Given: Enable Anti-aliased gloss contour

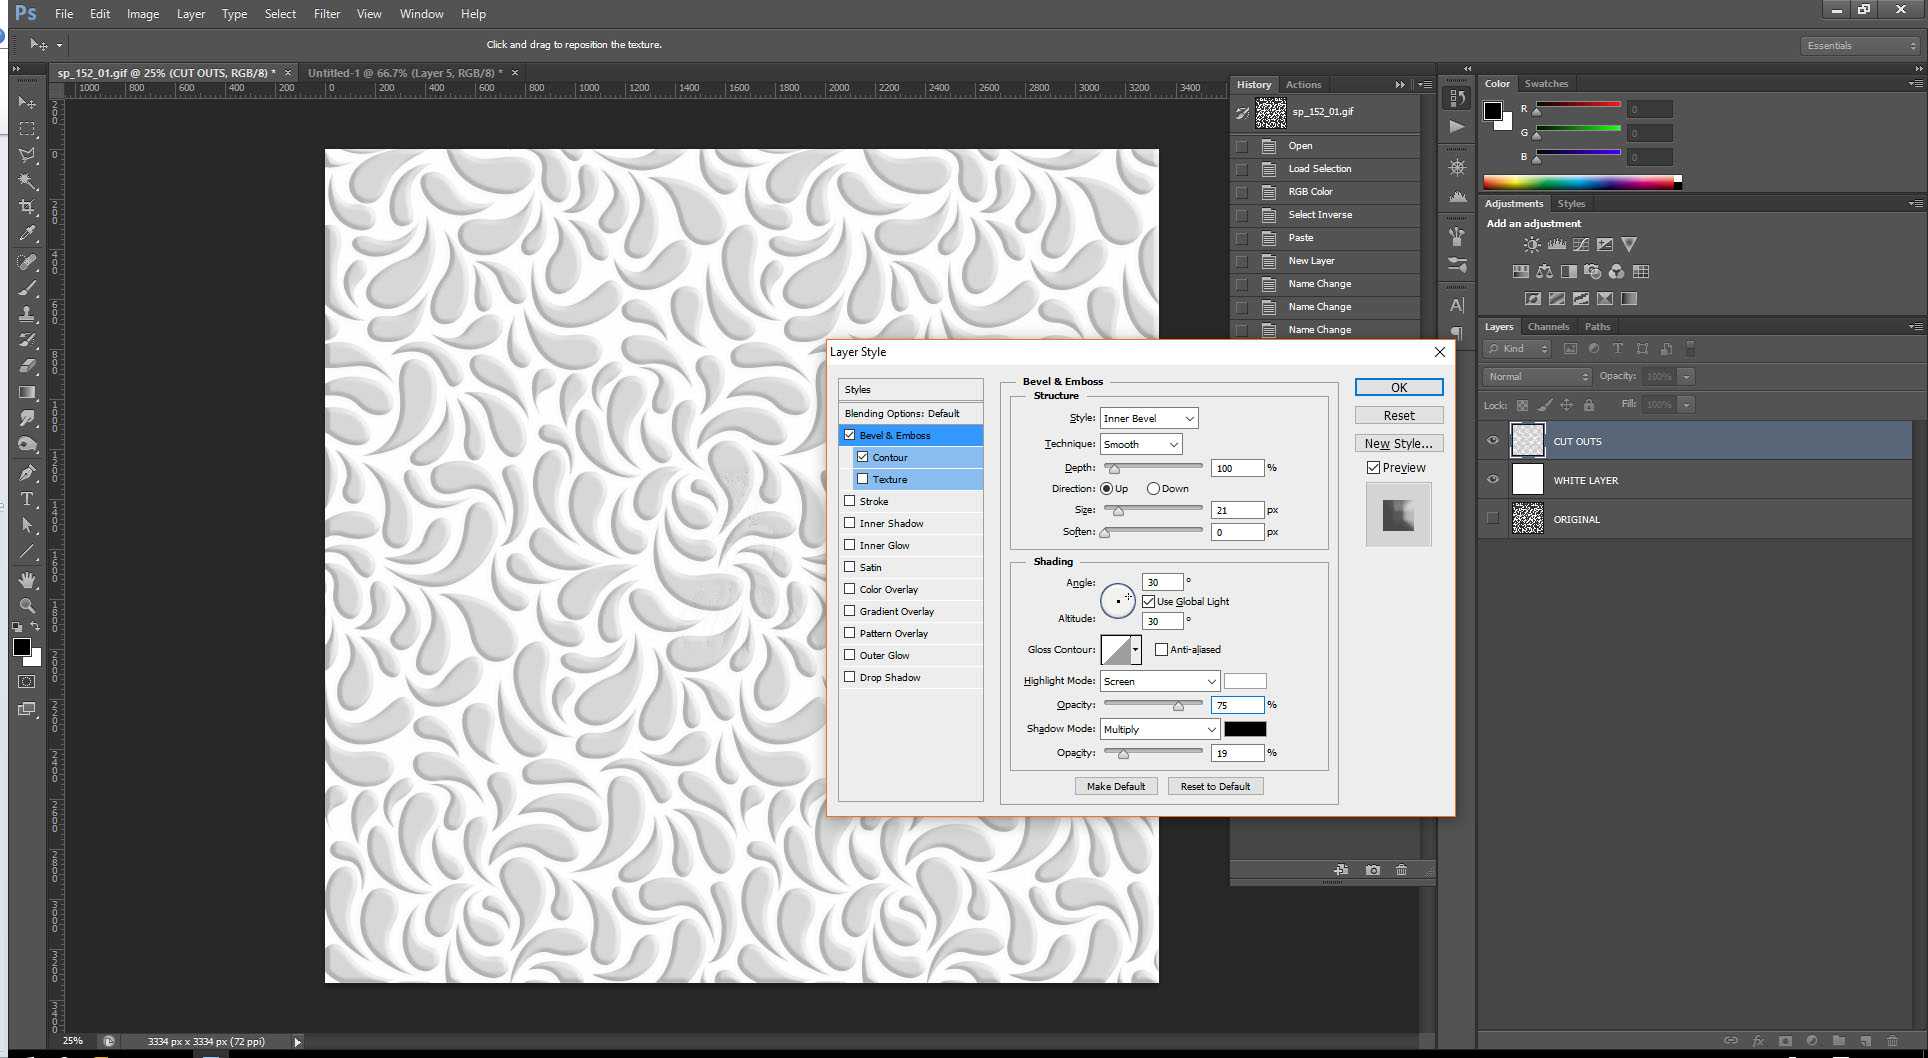Looking at the screenshot, I should pyautogui.click(x=1161, y=649).
